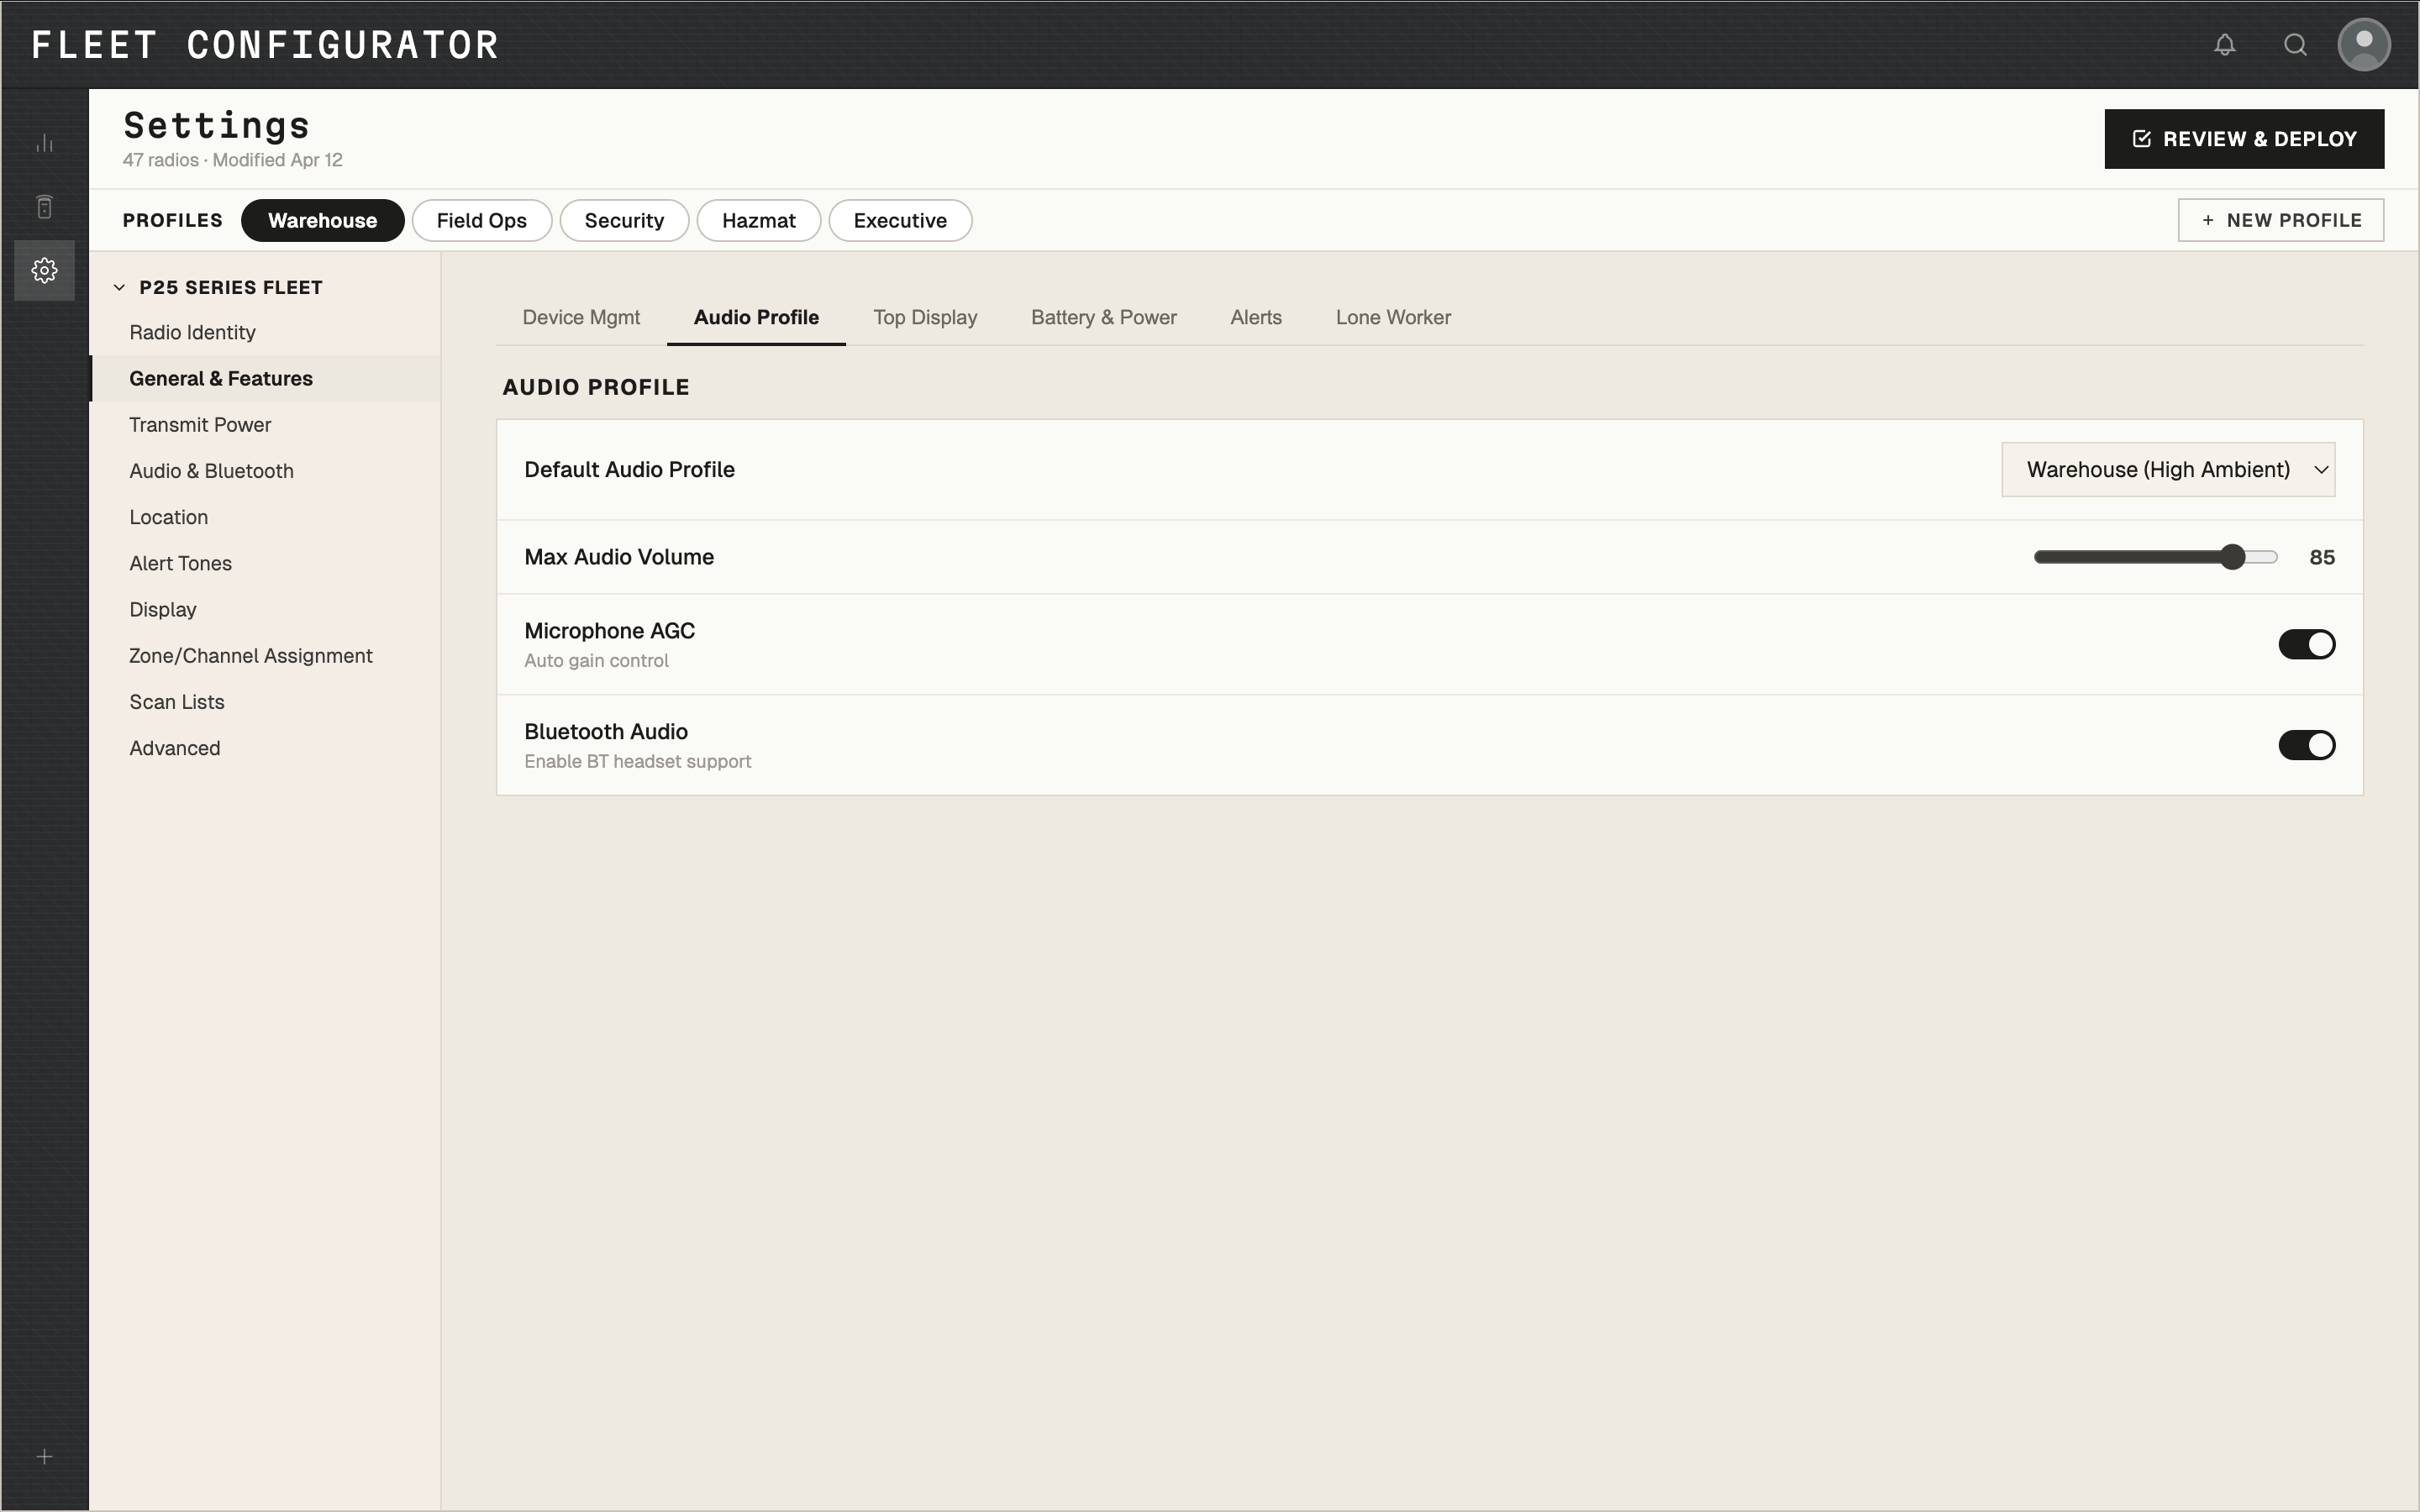Viewport: 2420px width, 1512px height.
Task: Open the Default Audio Profile dropdown
Action: (2167, 470)
